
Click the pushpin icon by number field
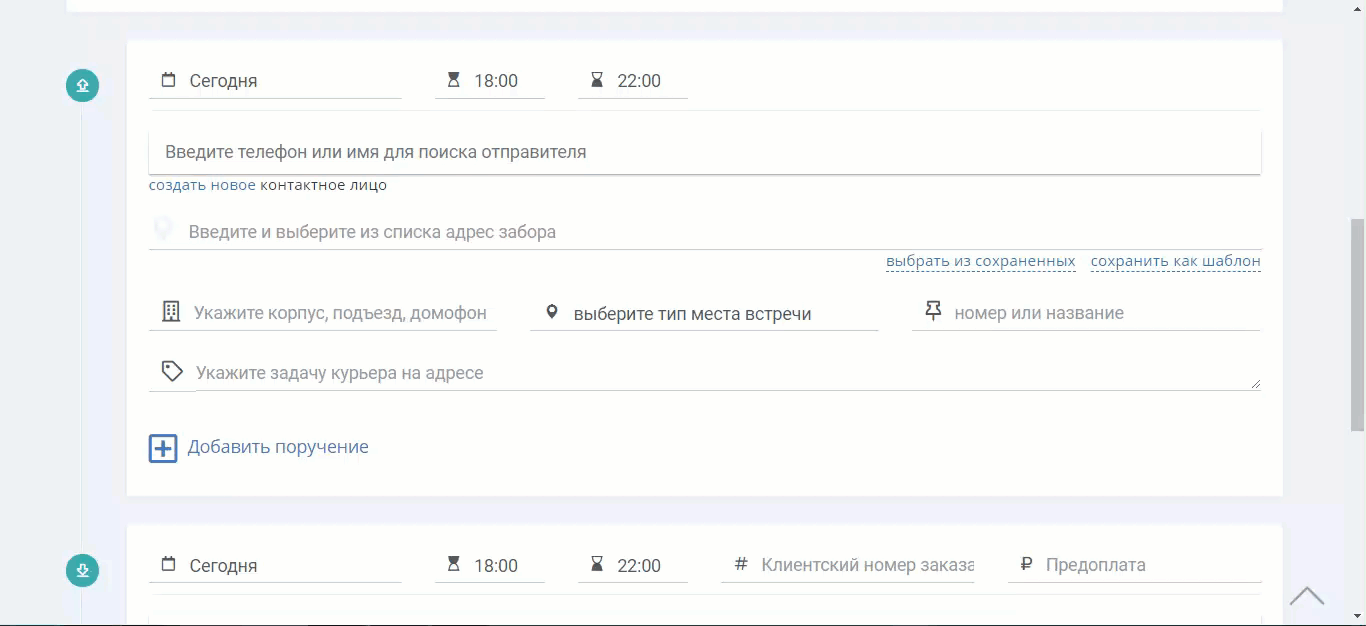934,312
